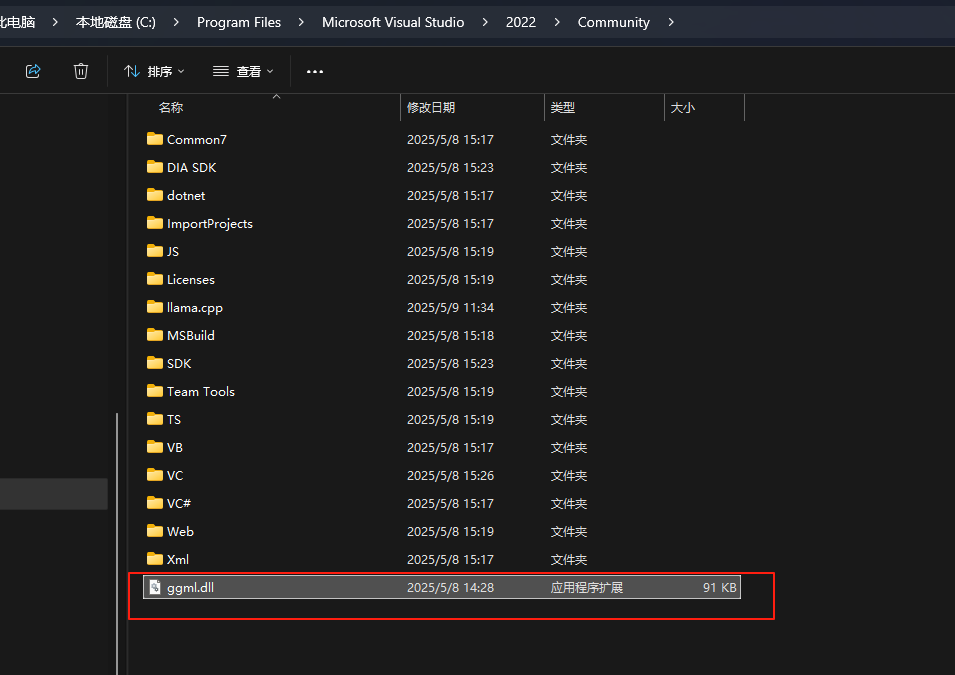The width and height of the screenshot is (955, 675).
Task: Click the llama.cpp folder icon
Action: [x=155, y=307]
